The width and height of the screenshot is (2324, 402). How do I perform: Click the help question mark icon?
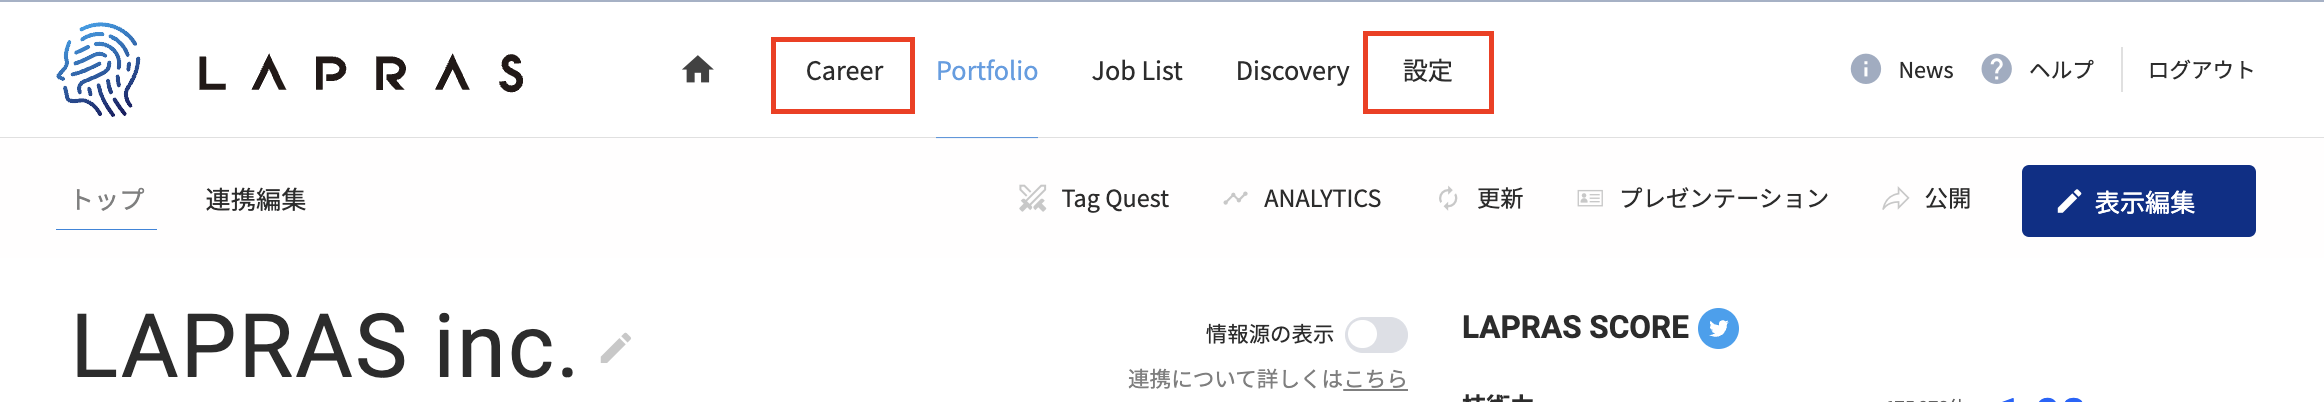(x=1996, y=70)
